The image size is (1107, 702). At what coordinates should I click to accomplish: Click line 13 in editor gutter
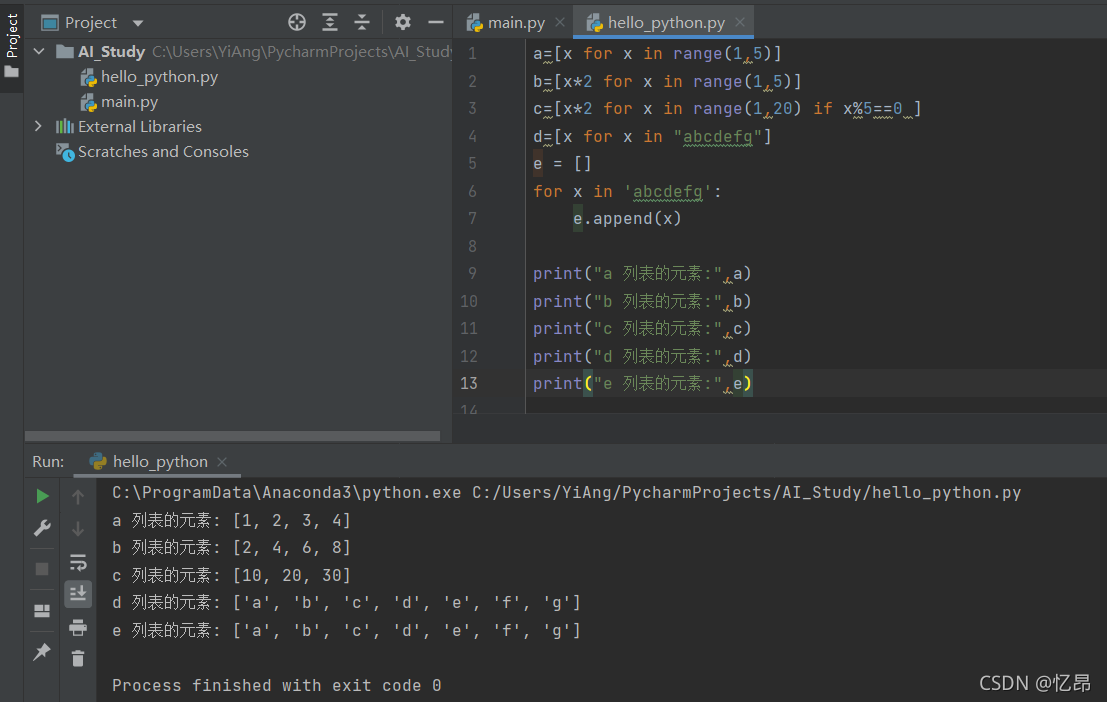click(469, 383)
